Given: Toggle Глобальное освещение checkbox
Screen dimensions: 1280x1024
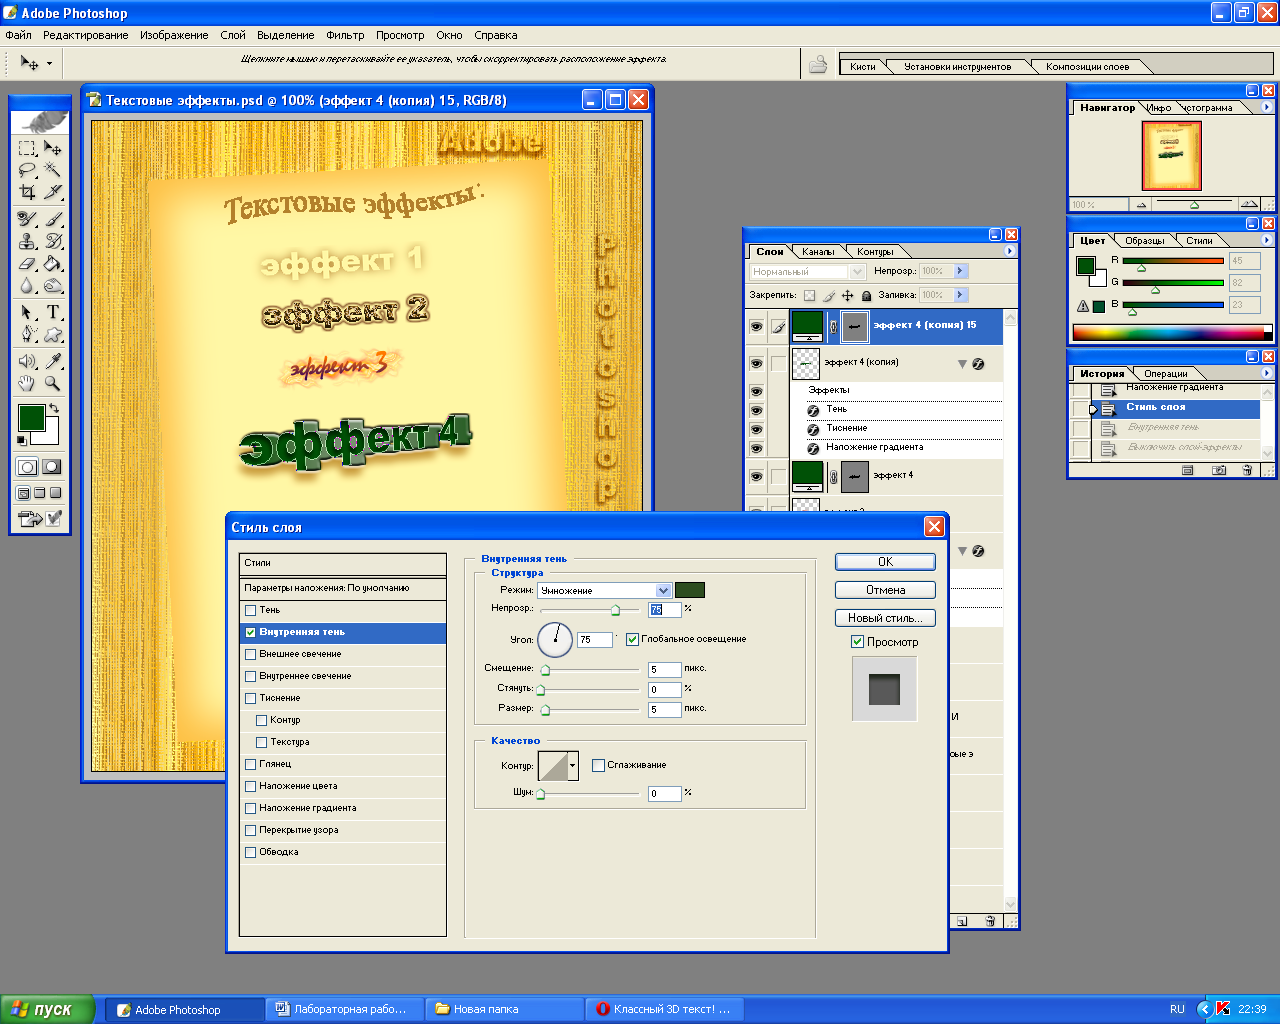Looking at the screenshot, I should (632, 639).
